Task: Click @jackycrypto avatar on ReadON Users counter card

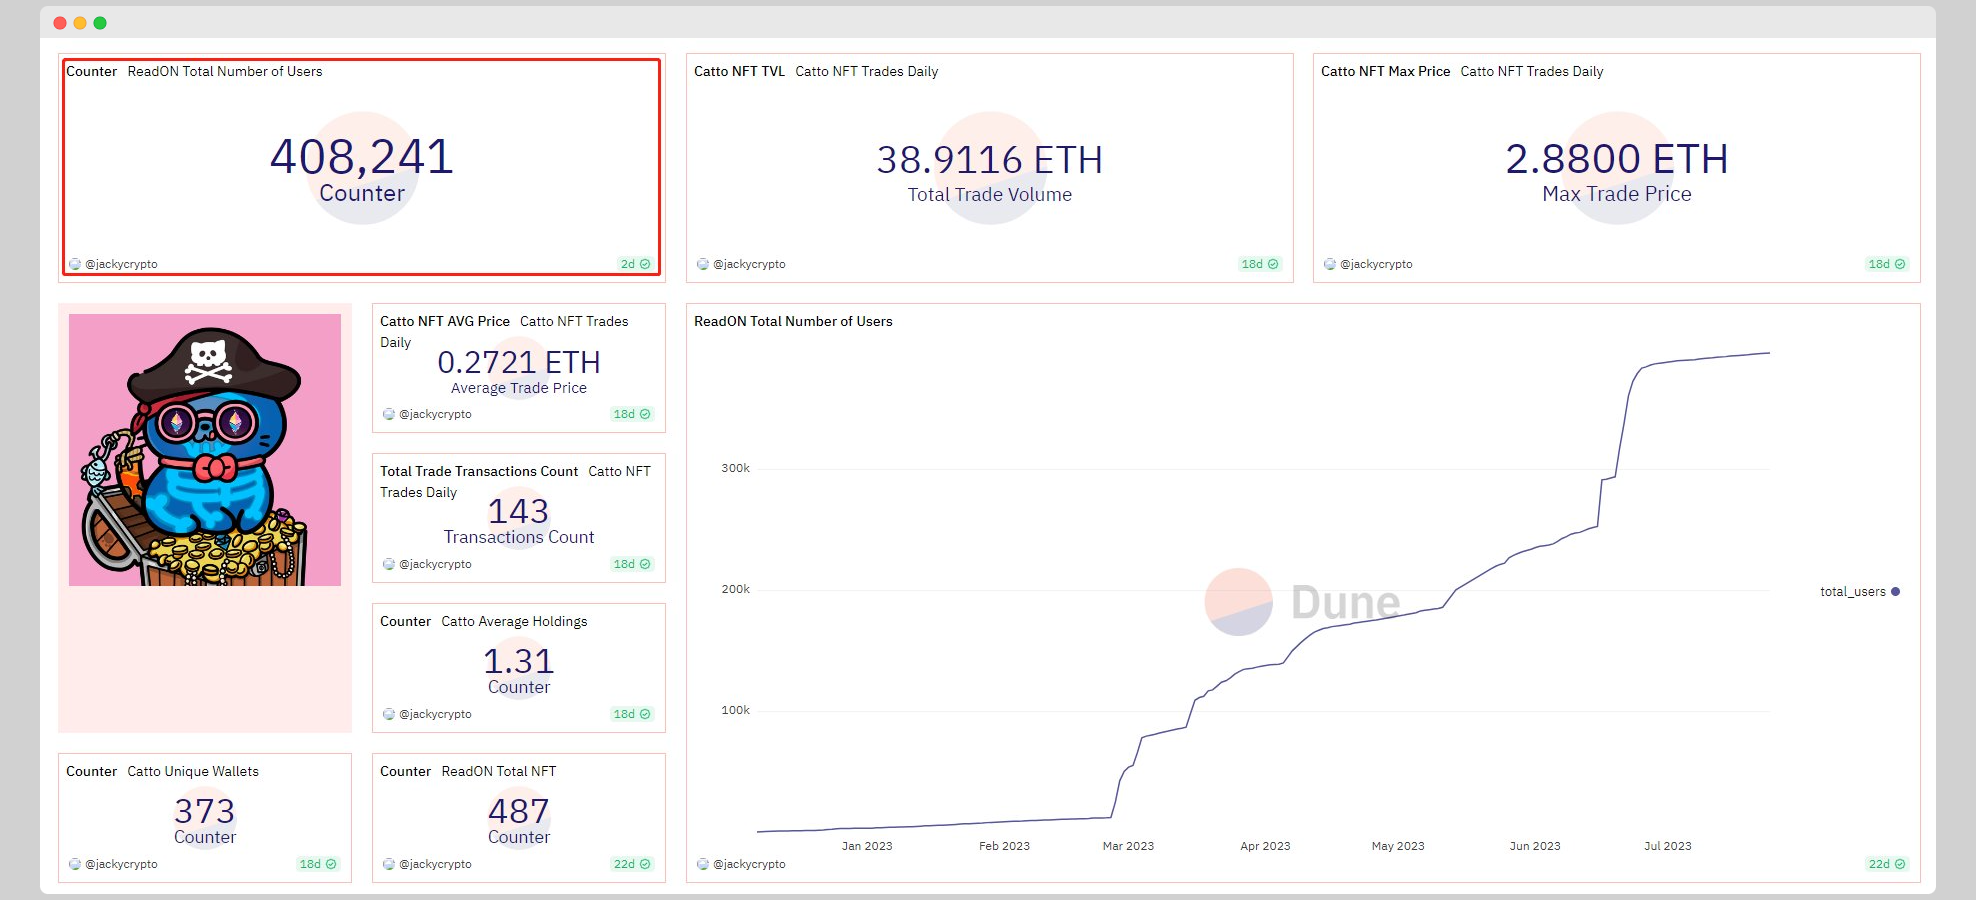Action: [75, 264]
